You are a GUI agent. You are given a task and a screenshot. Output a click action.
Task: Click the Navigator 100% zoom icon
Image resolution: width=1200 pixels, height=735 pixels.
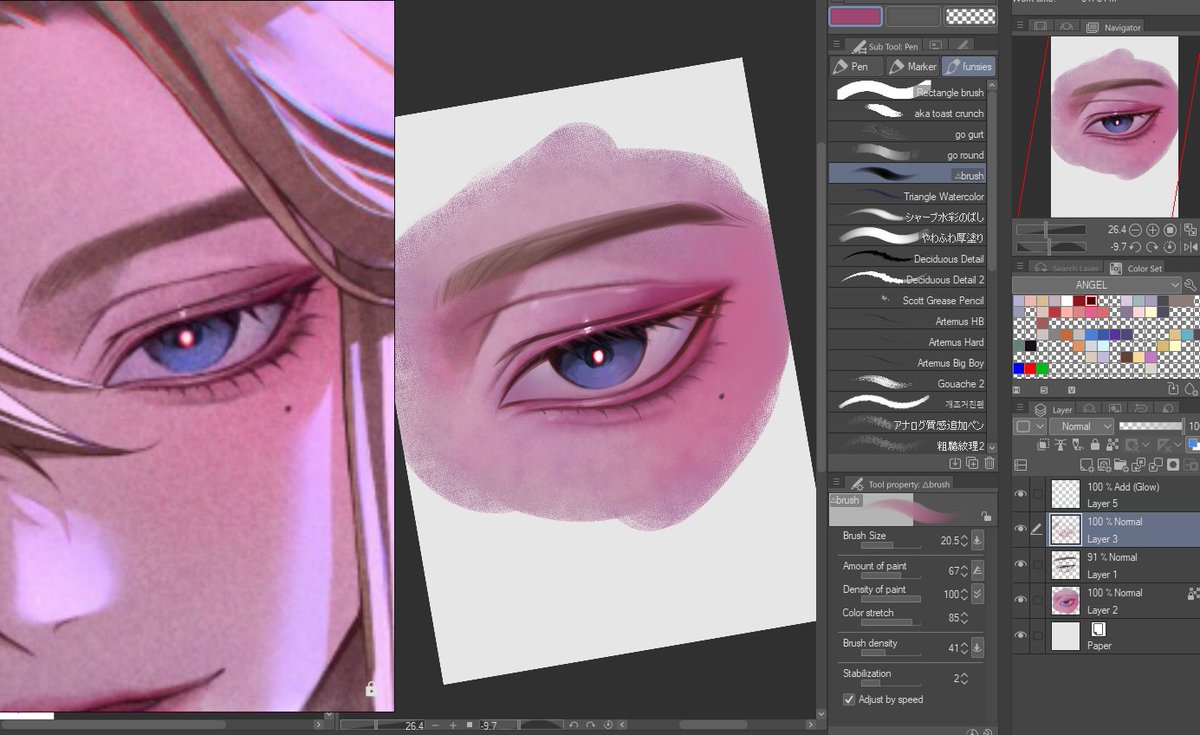pyautogui.click(x=1170, y=229)
